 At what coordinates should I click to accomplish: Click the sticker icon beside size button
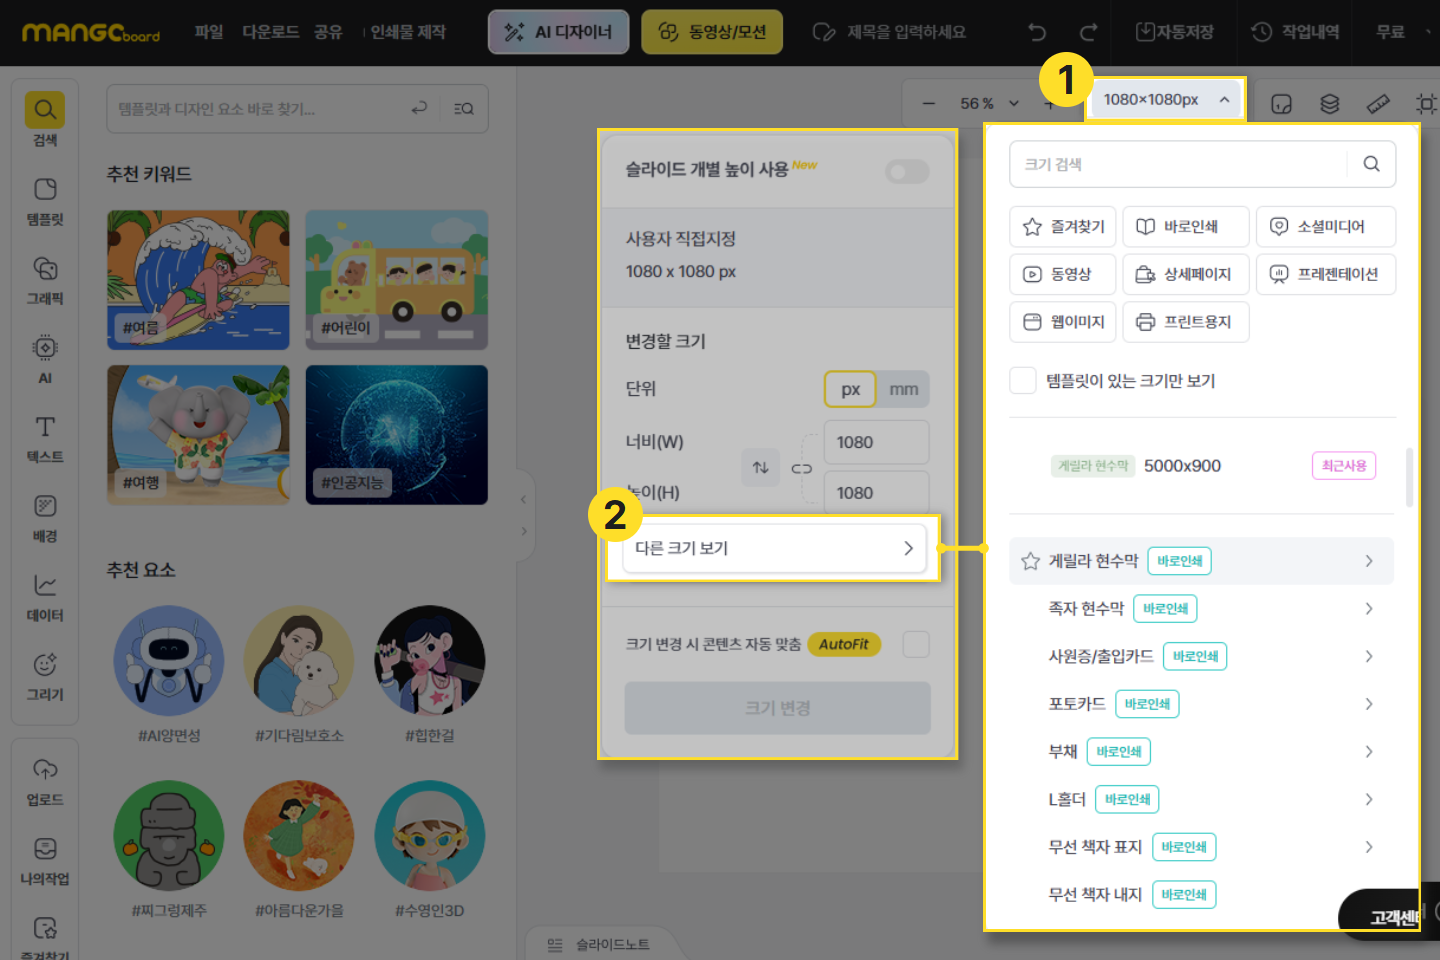pyautogui.click(x=1281, y=103)
